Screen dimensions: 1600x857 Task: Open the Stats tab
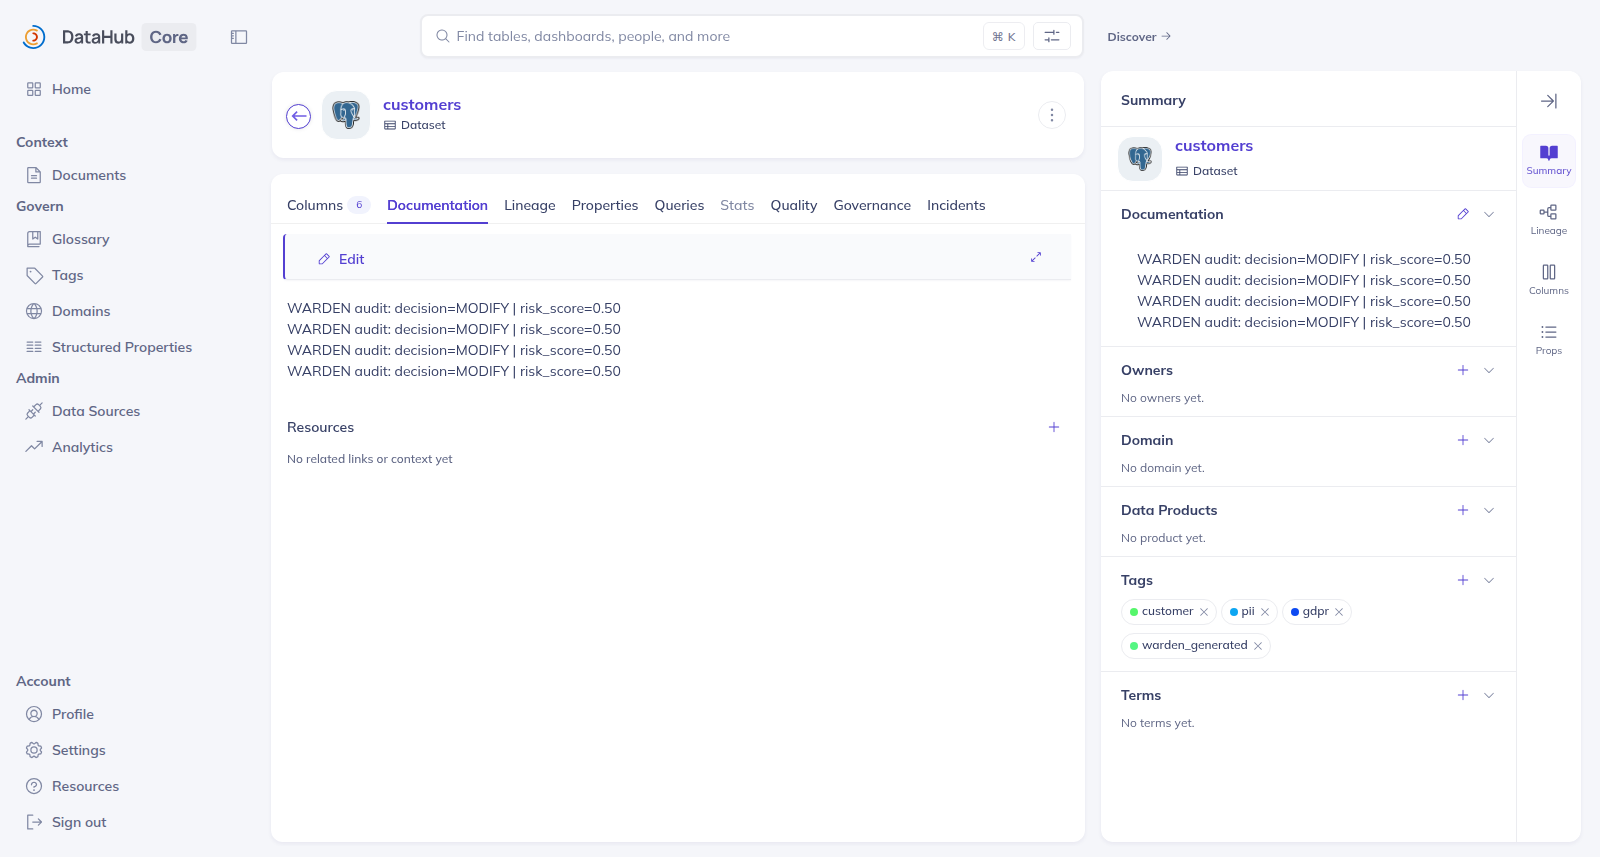click(x=737, y=205)
